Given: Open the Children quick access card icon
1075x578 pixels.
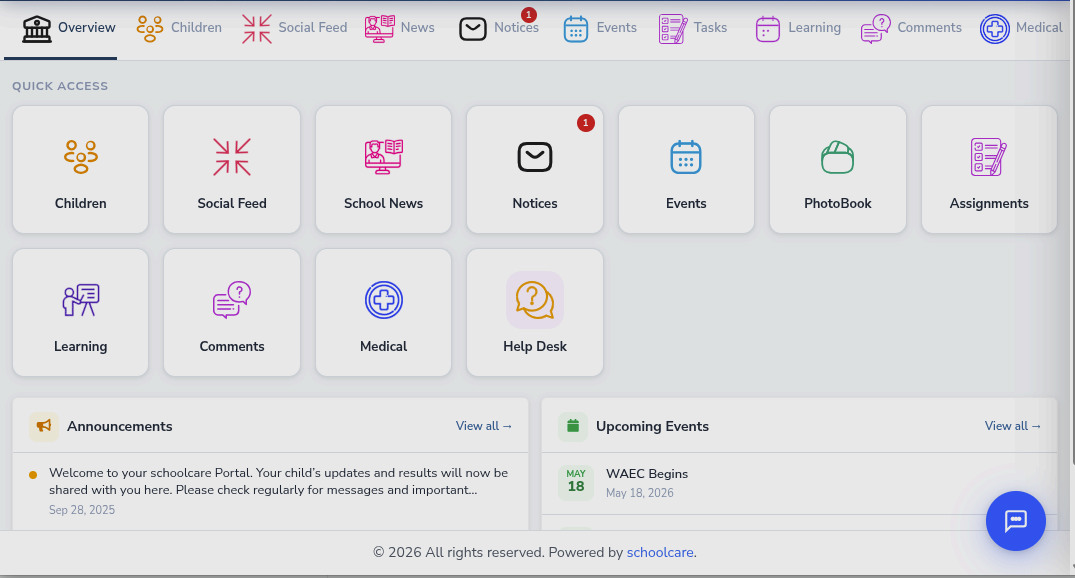Looking at the screenshot, I should (x=81, y=157).
